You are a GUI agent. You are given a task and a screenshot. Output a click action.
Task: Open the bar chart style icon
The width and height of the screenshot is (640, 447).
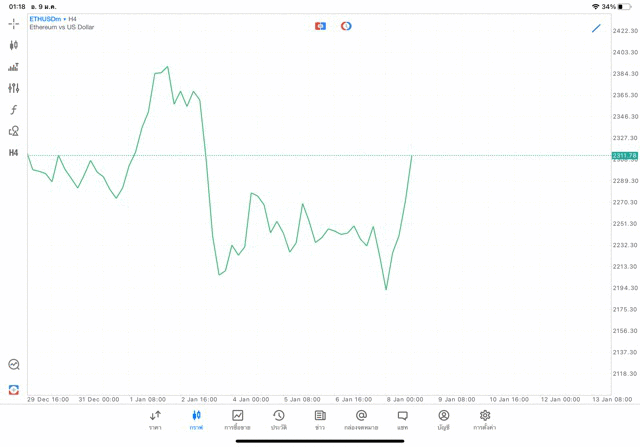[x=14, y=67]
